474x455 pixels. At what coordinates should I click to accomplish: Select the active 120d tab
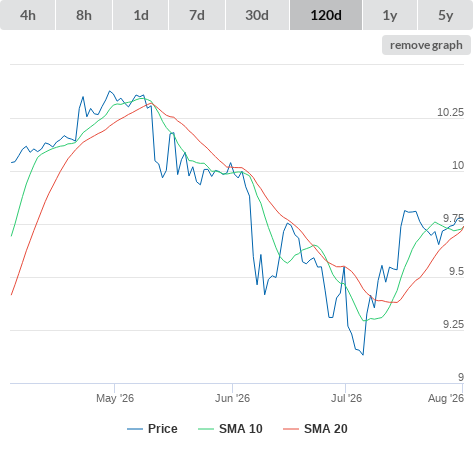tap(326, 15)
